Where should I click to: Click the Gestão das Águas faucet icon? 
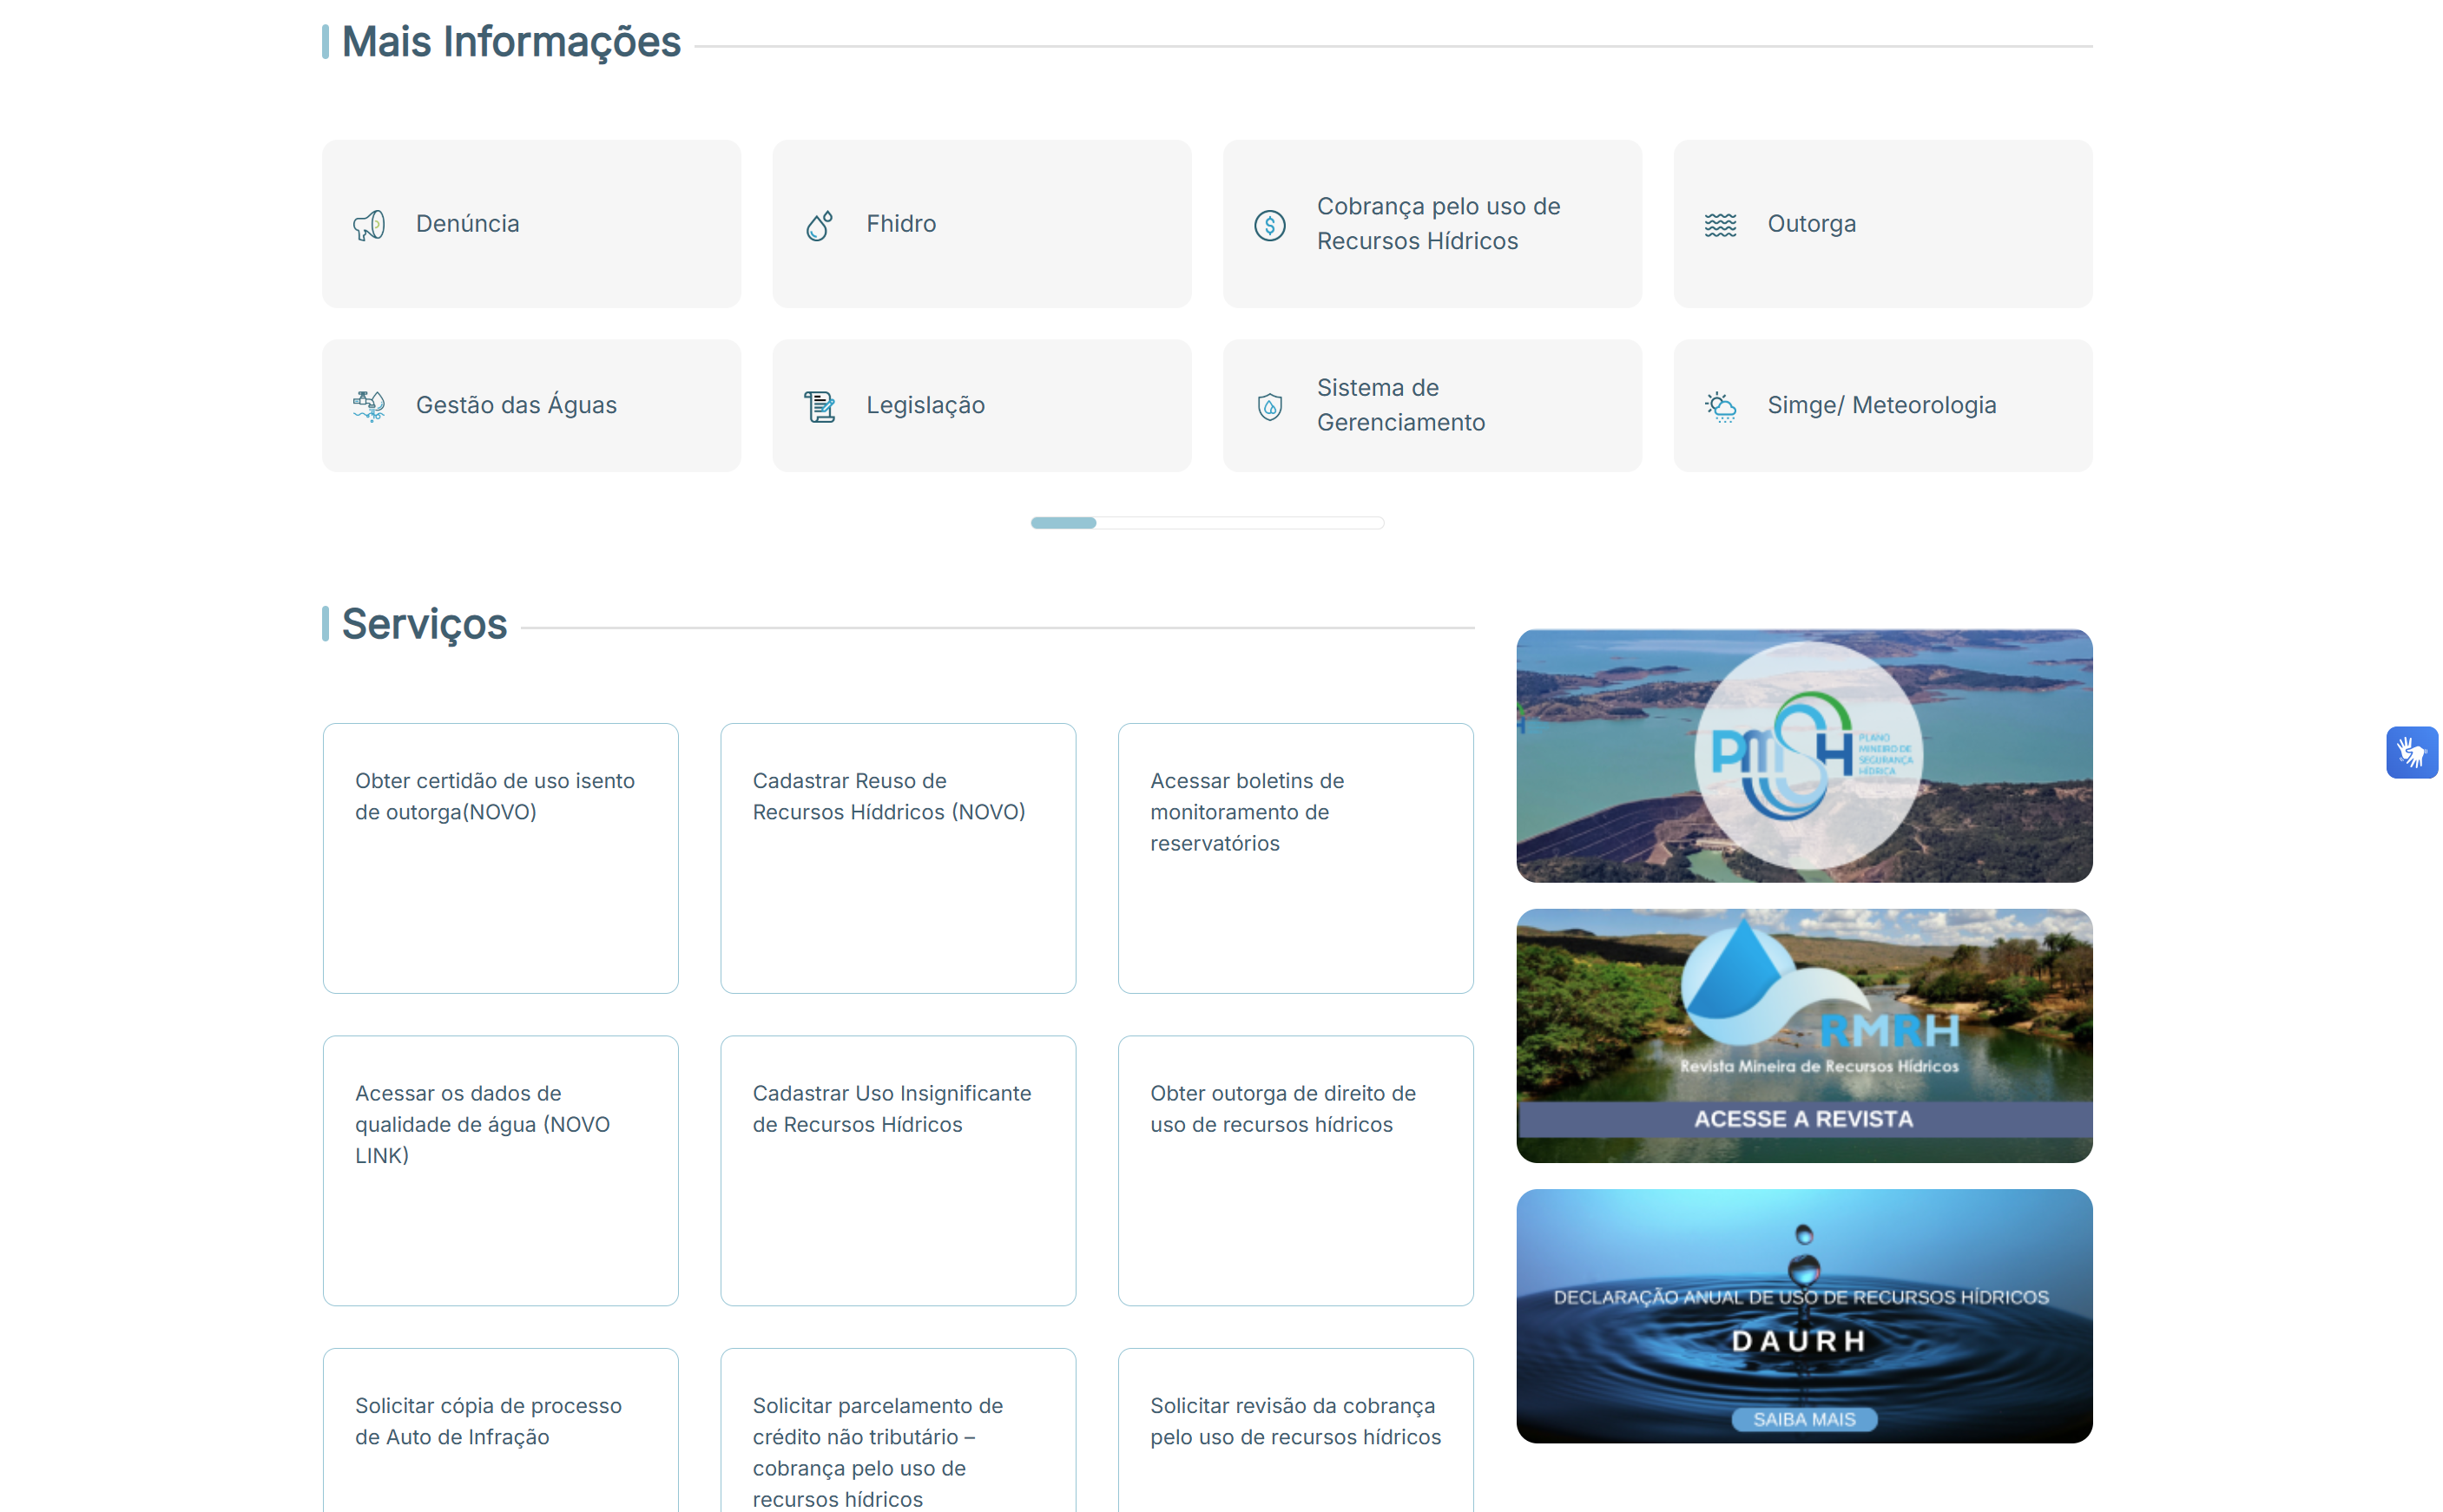[369, 406]
